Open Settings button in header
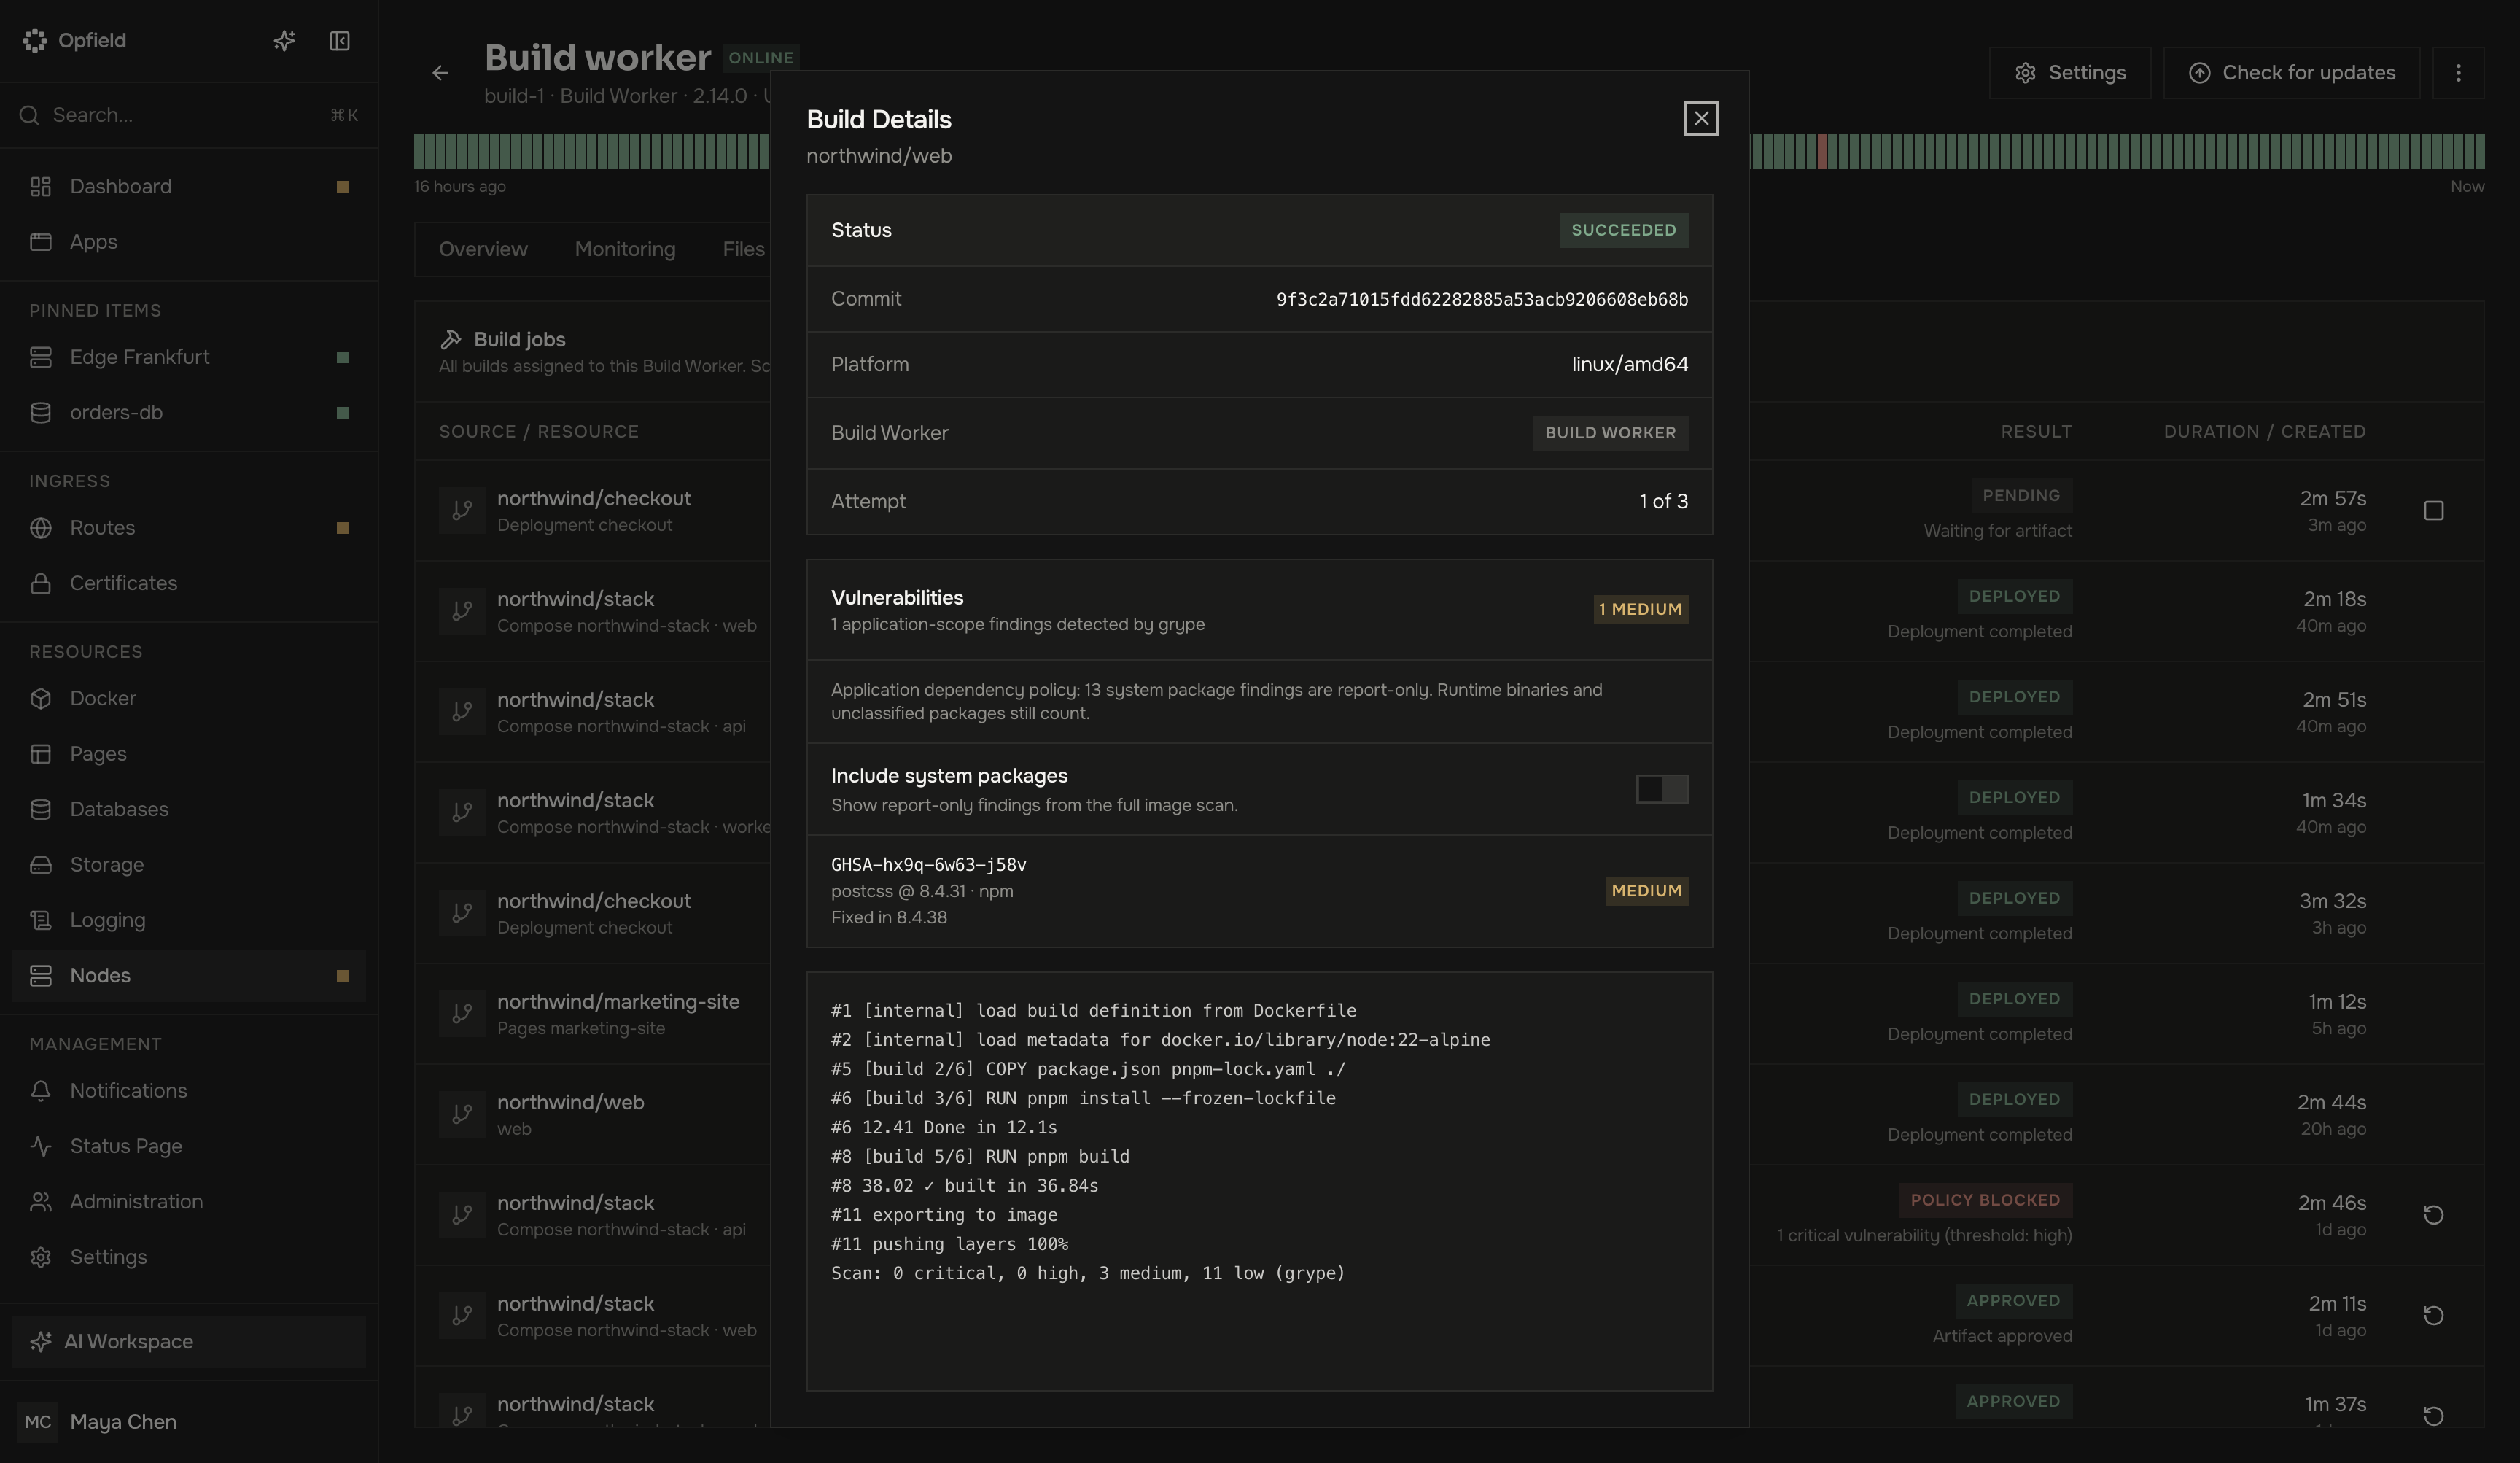Image resolution: width=2520 pixels, height=1463 pixels. point(2070,73)
